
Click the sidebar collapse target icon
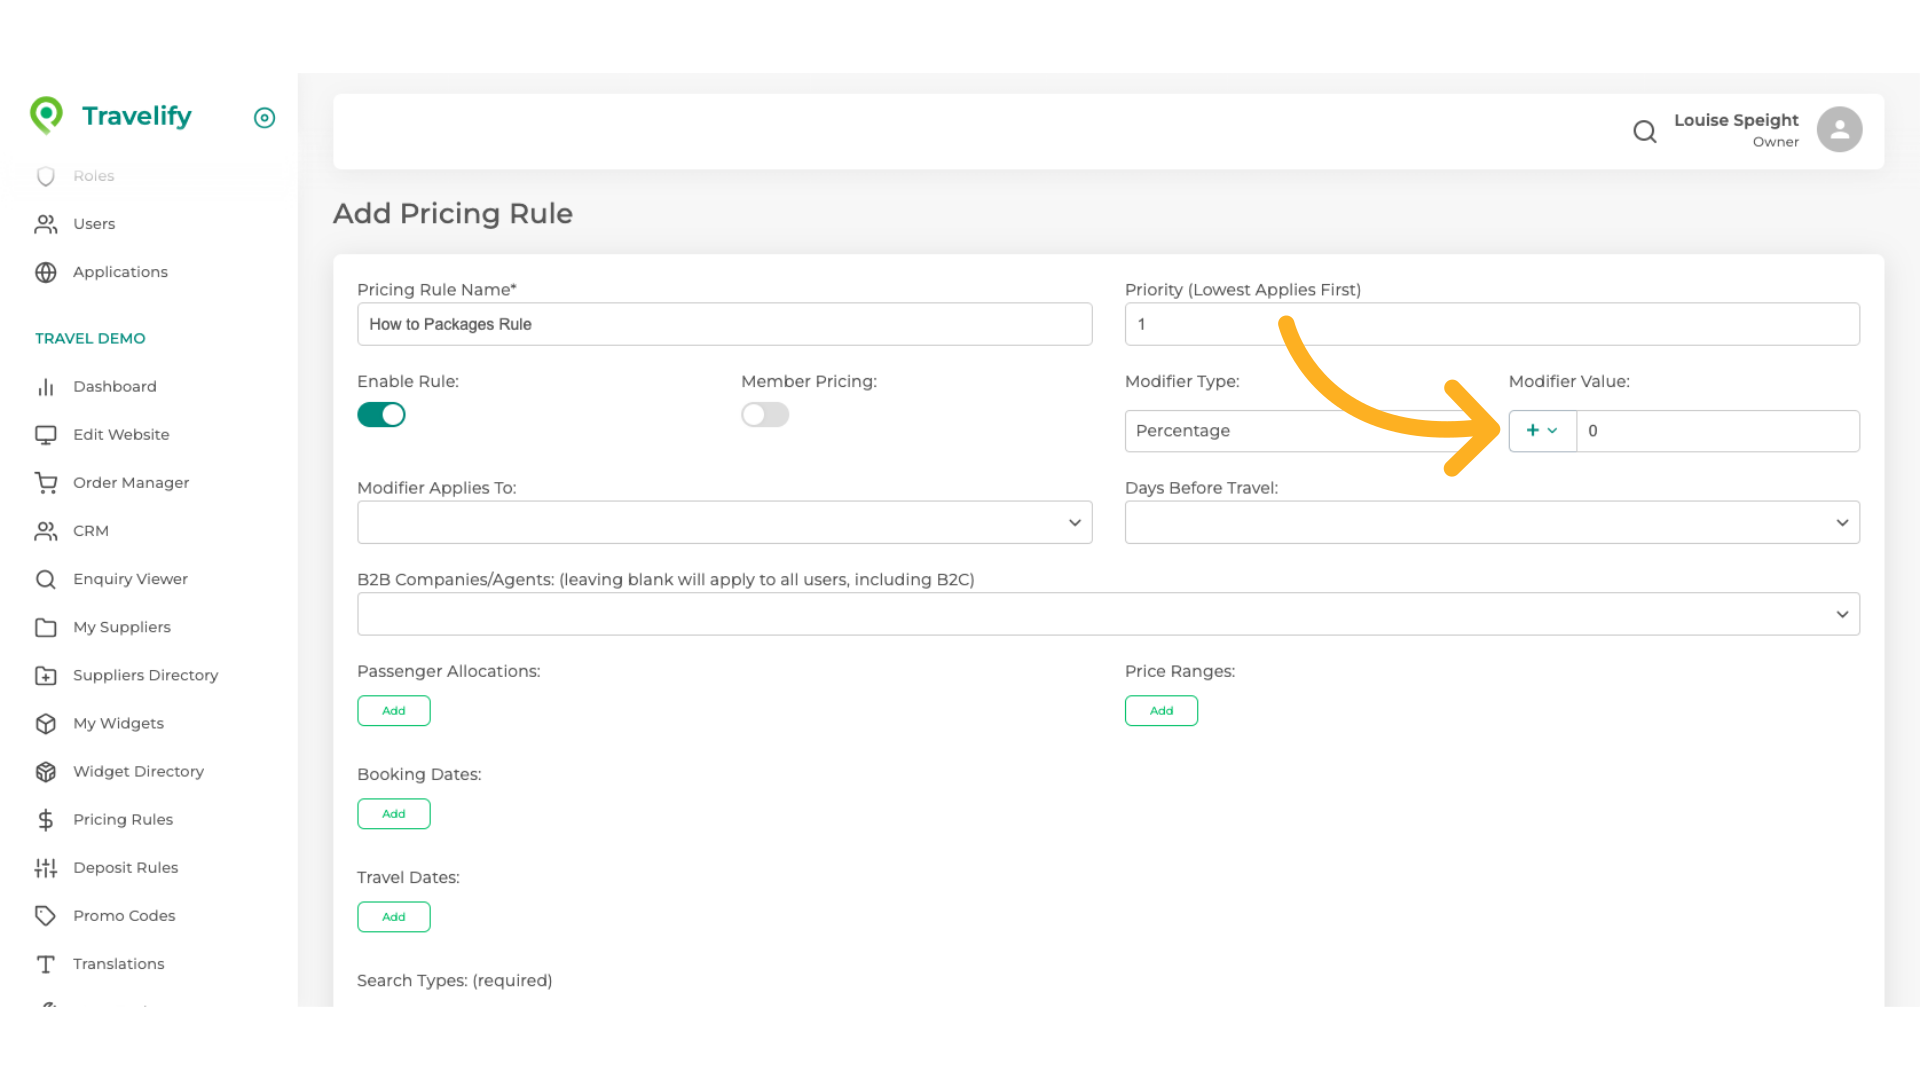coord(264,118)
